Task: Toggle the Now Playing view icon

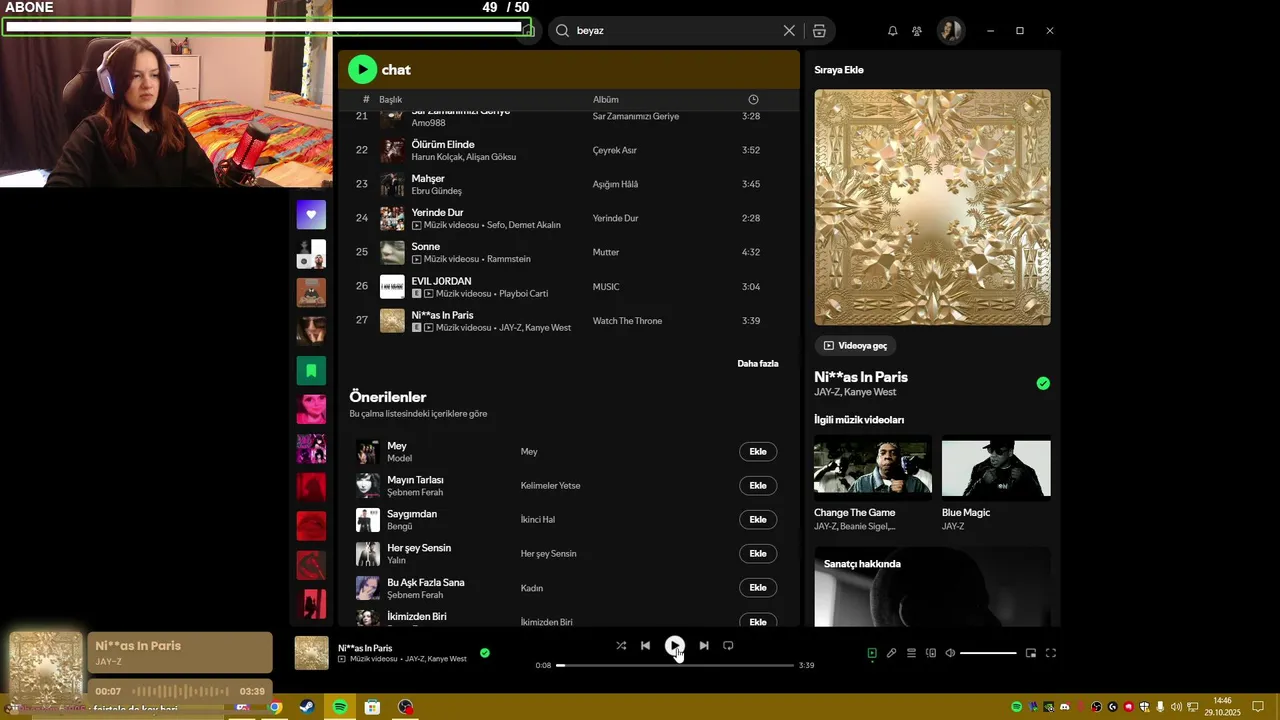Action: [872, 653]
